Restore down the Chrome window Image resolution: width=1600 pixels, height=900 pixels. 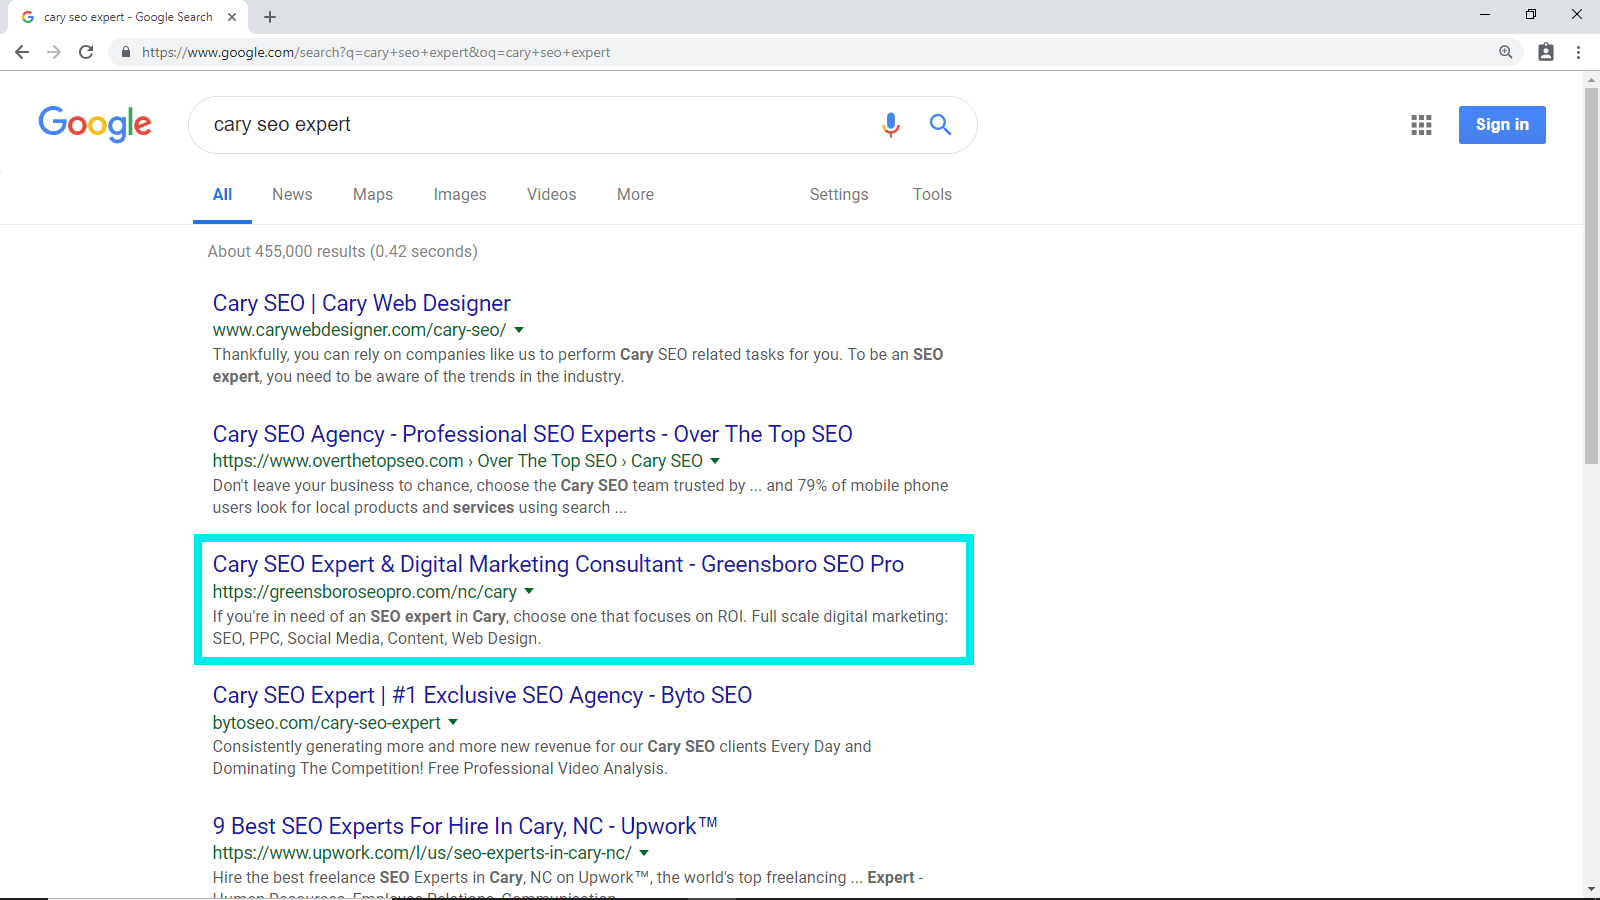[x=1531, y=14]
